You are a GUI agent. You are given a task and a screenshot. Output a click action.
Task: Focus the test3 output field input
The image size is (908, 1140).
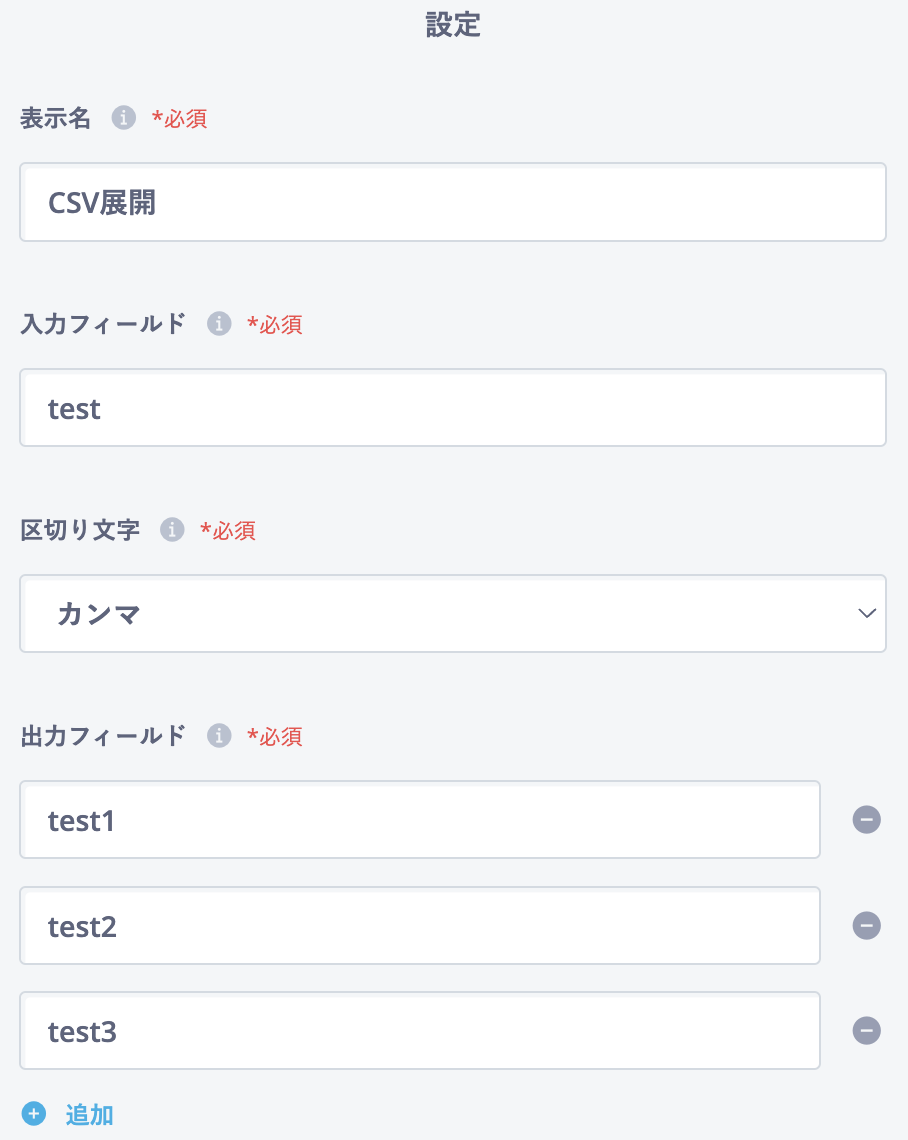coord(420,1030)
